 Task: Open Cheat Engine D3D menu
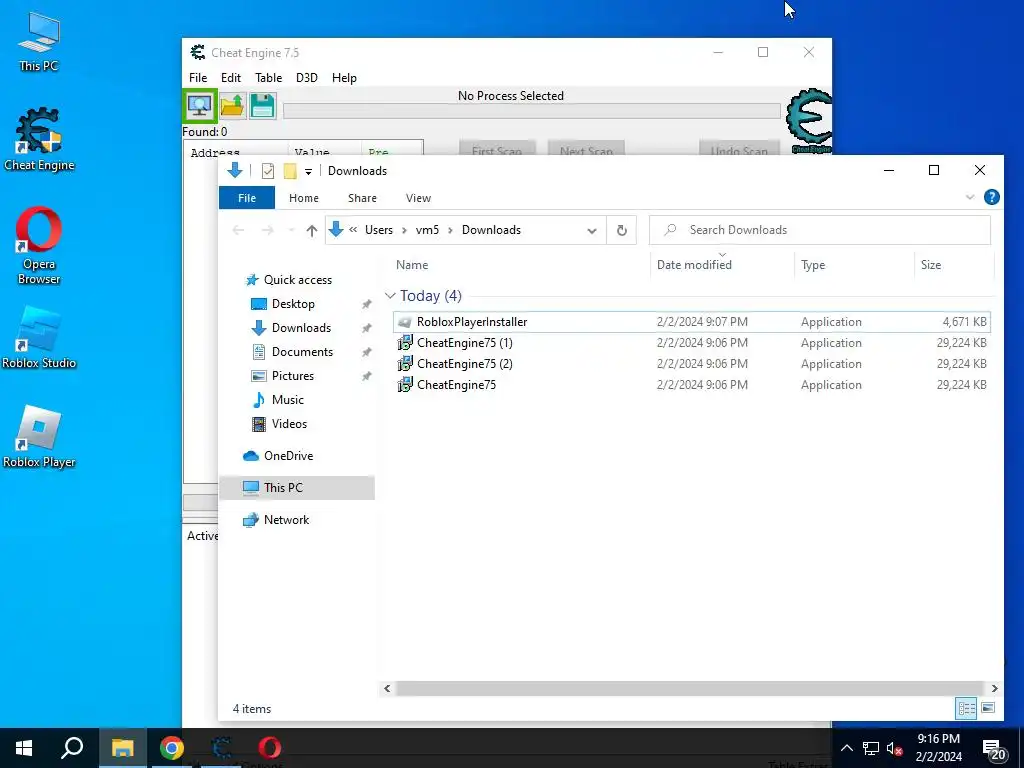[x=307, y=78]
